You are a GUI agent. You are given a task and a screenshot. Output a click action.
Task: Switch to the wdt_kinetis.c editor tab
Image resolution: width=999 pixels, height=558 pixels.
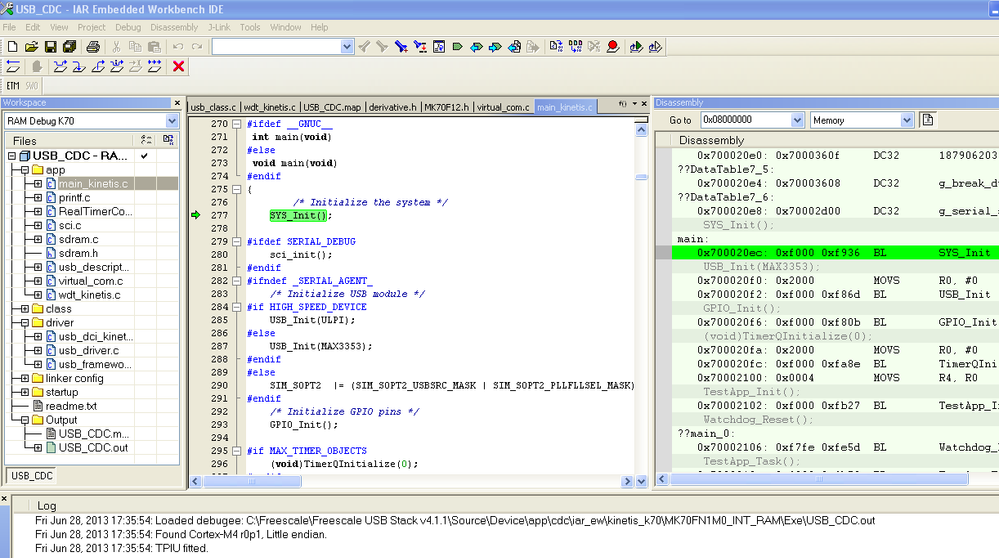pos(270,107)
